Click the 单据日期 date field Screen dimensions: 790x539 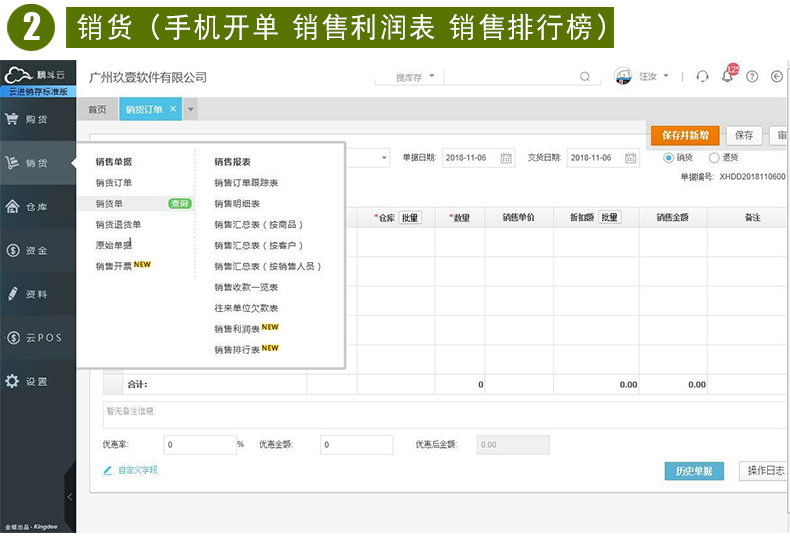pos(479,158)
